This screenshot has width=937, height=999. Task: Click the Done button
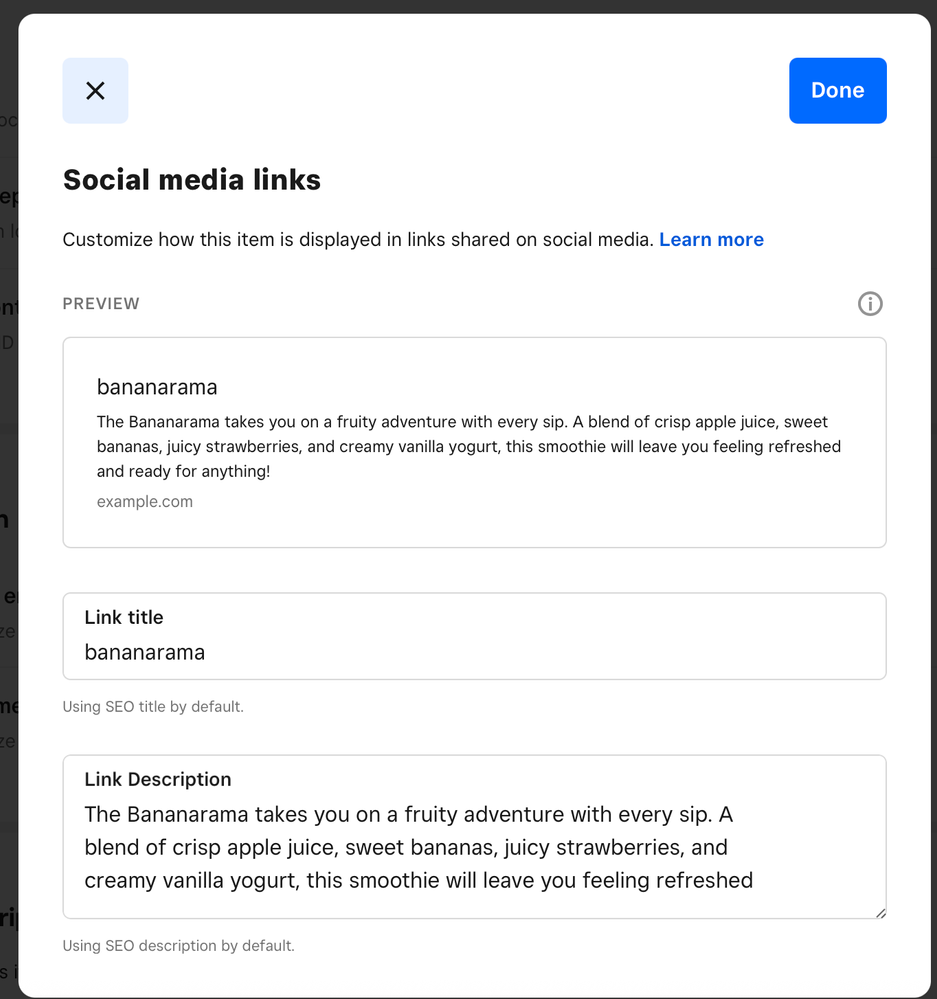(x=837, y=91)
